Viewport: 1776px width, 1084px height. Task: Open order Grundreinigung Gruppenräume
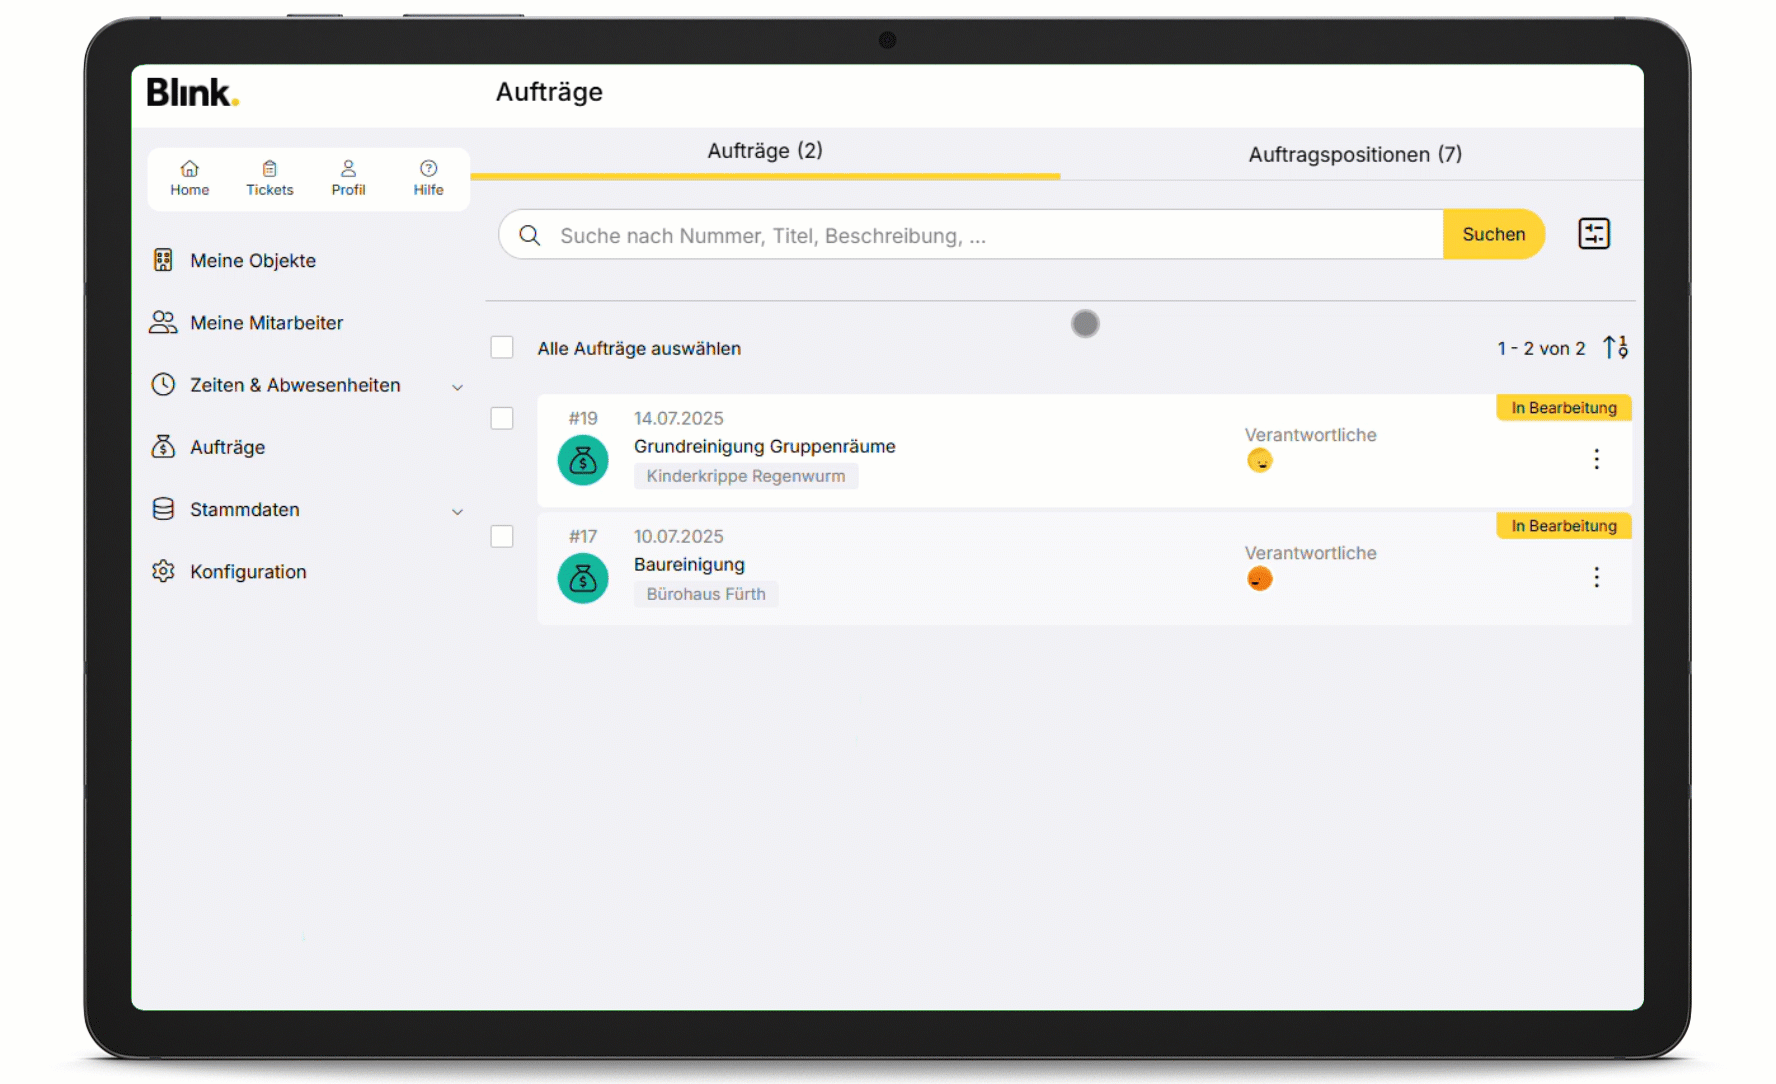764,446
